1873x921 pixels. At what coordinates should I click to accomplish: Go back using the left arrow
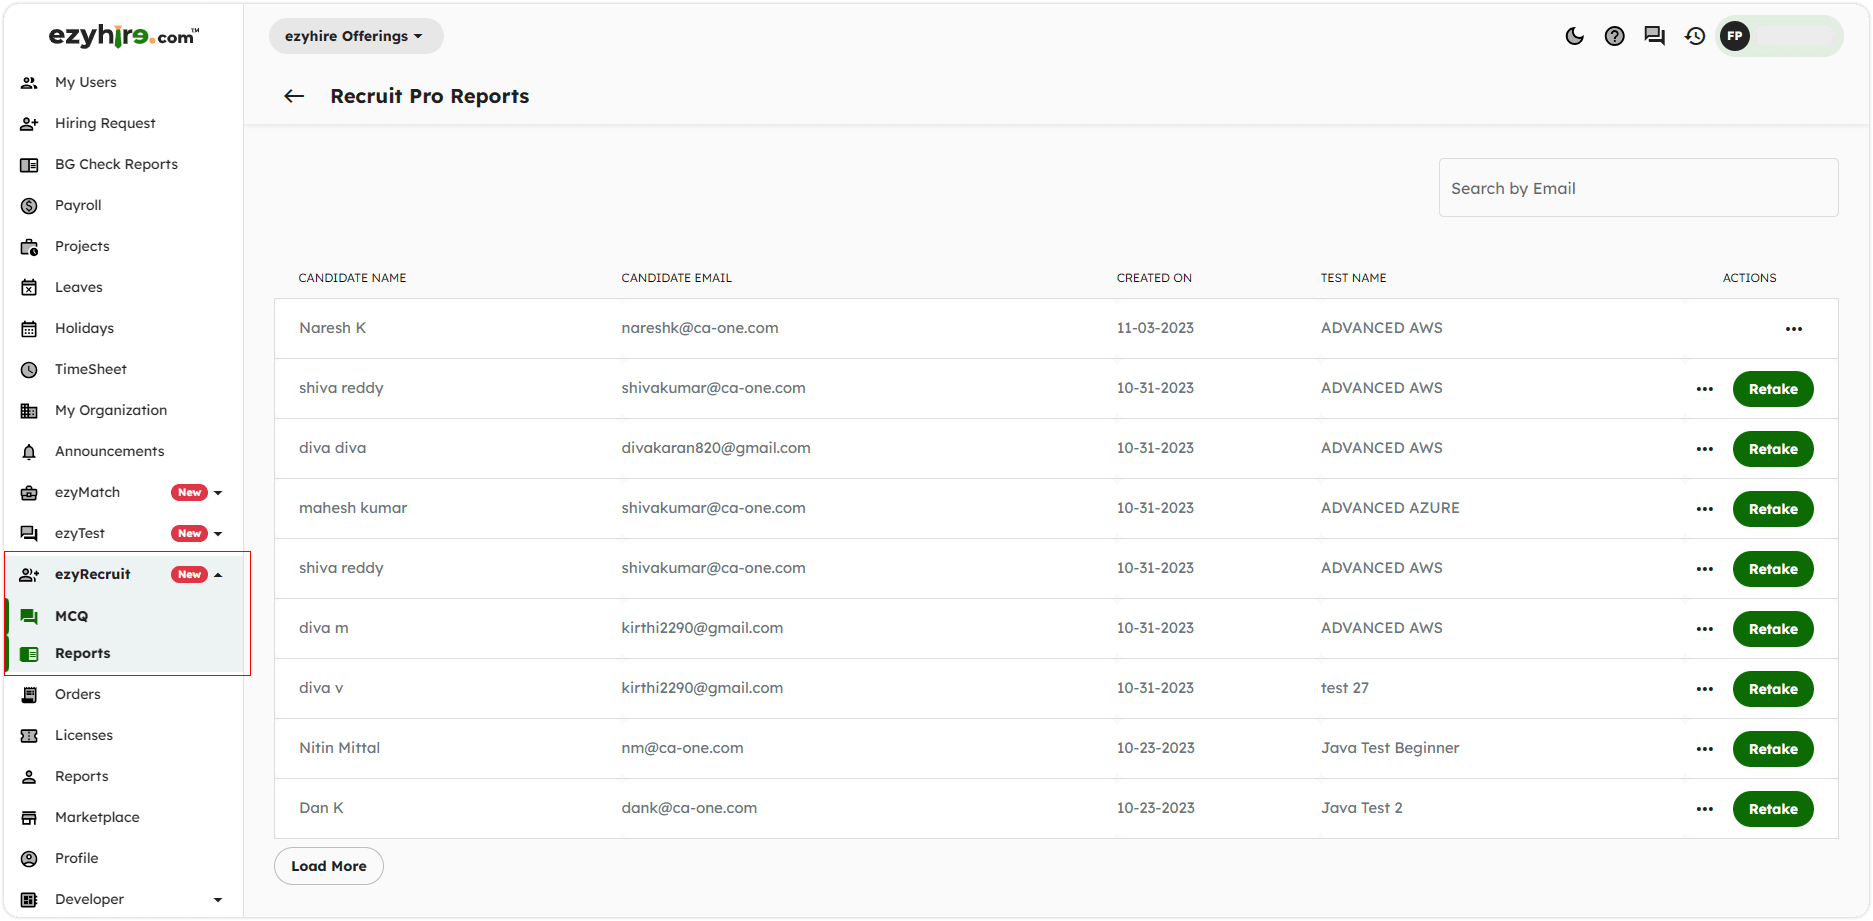tap(294, 96)
